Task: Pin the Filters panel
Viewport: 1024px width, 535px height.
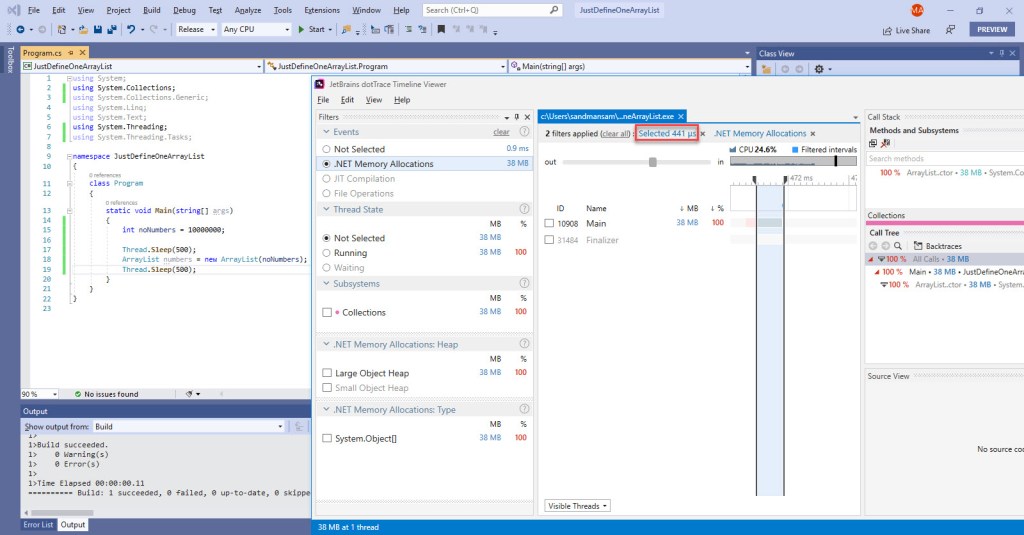Action: 515,117
